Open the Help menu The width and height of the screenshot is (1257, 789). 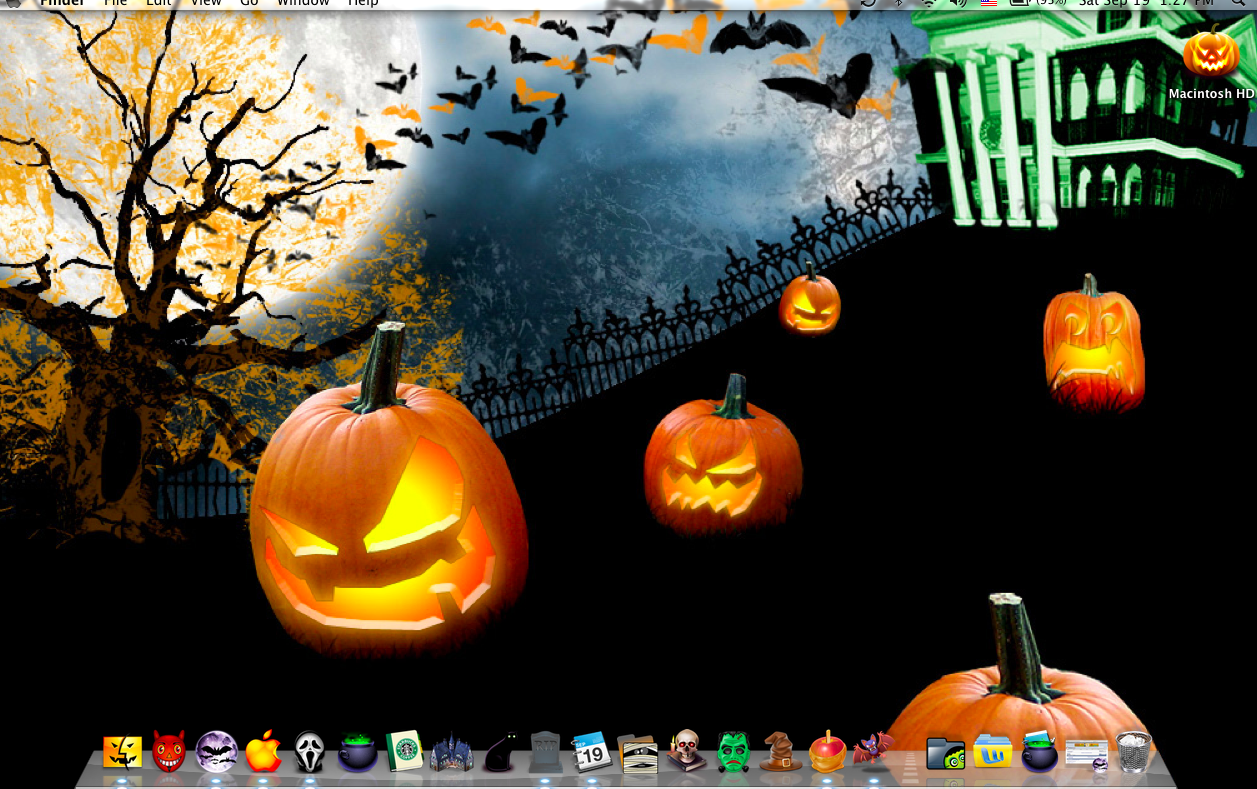click(363, 3)
